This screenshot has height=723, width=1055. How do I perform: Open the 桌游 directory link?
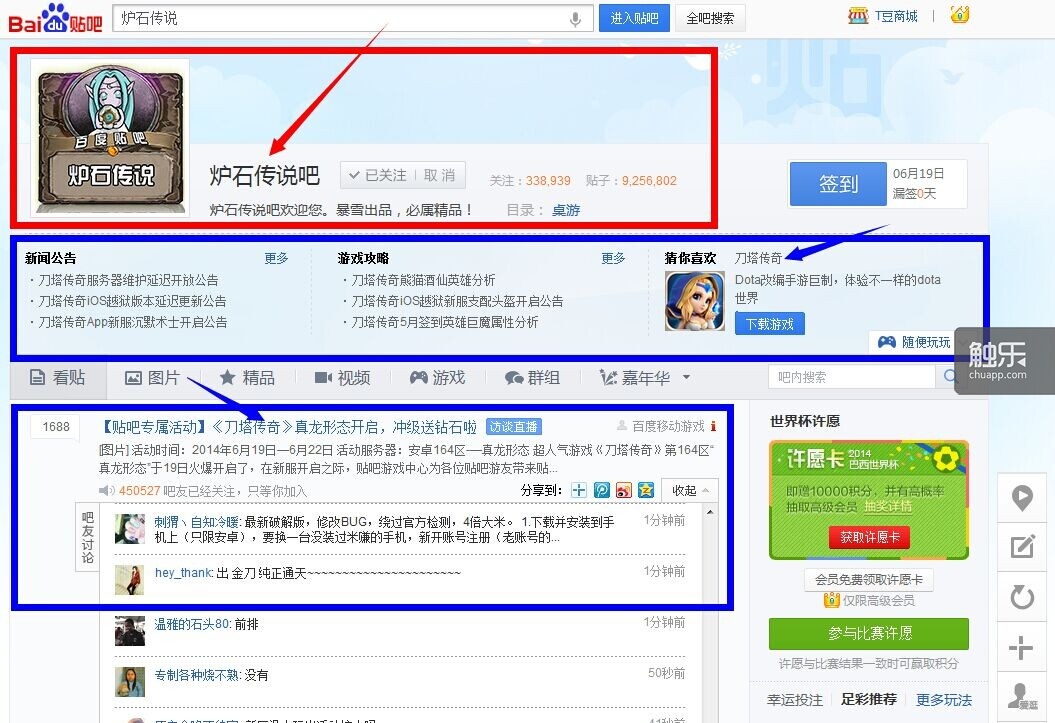[566, 211]
